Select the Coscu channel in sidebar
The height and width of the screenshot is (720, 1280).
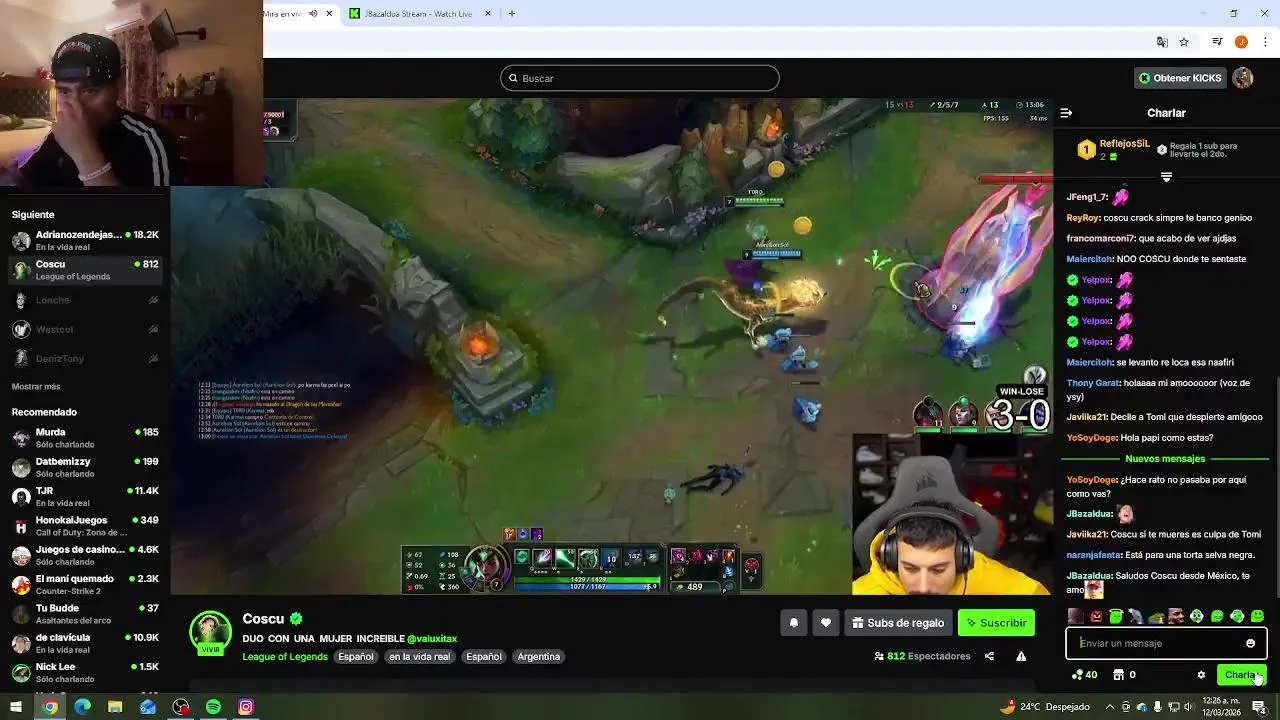[x=85, y=270]
